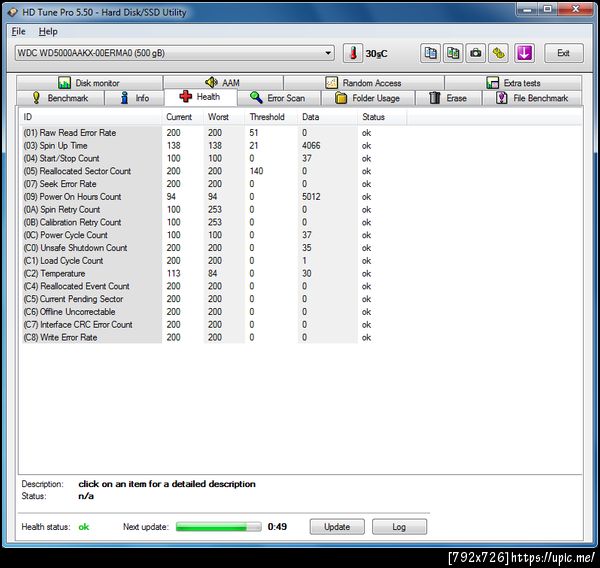Switch to the File Benchmark tab
The width and height of the screenshot is (600, 568).
[x=532, y=98]
